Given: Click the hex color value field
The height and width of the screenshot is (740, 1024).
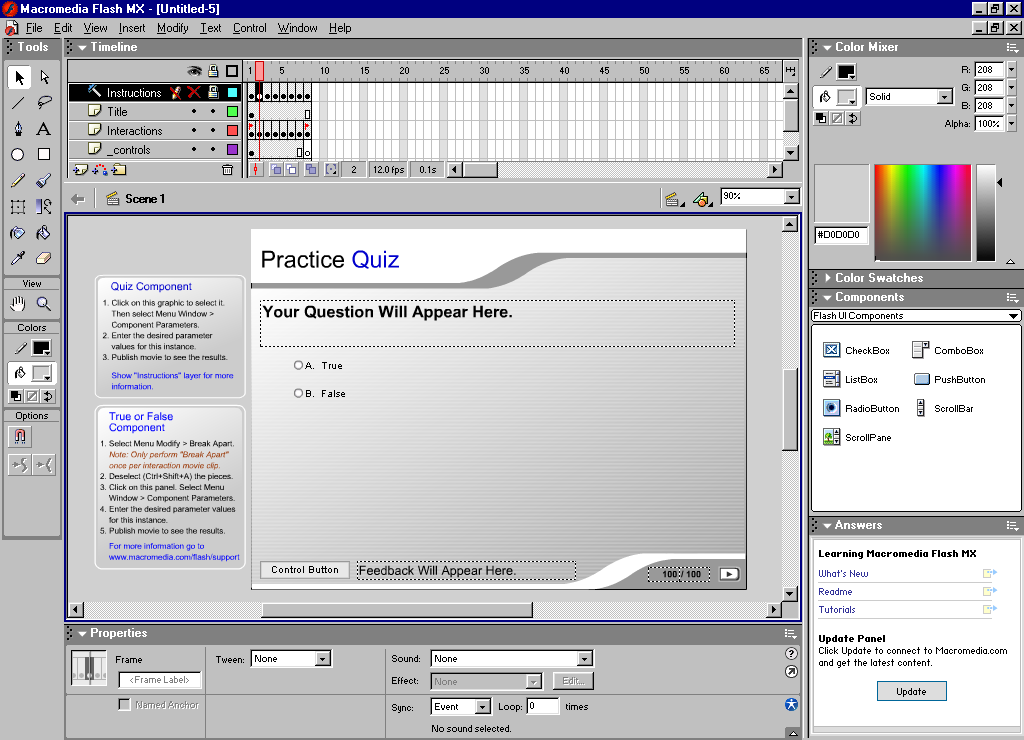Looking at the screenshot, I should click(x=841, y=234).
